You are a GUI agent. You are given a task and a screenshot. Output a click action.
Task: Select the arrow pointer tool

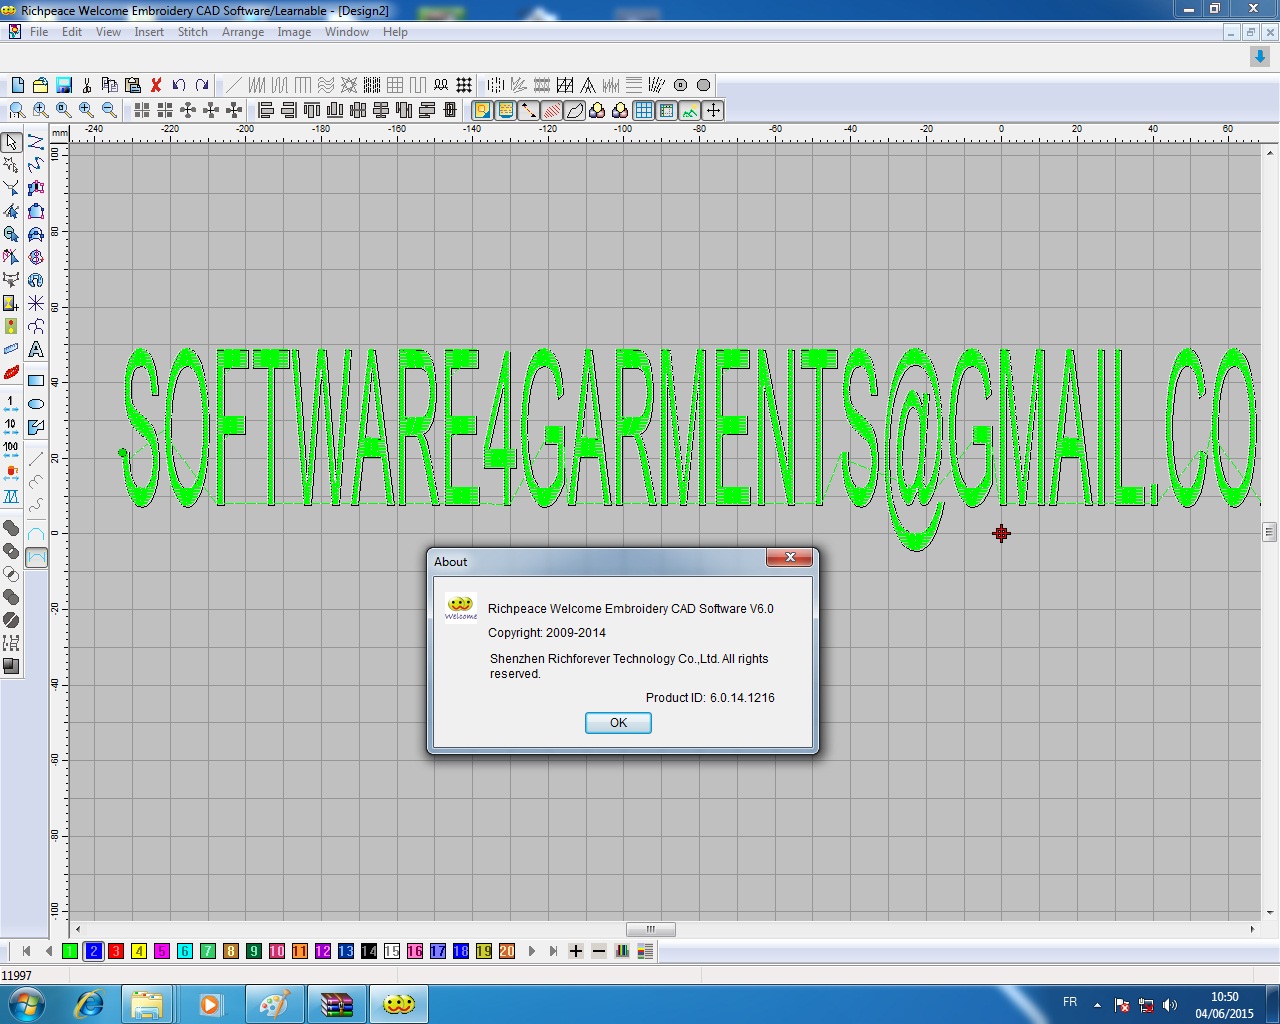pyautogui.click(x=11, y=141)
